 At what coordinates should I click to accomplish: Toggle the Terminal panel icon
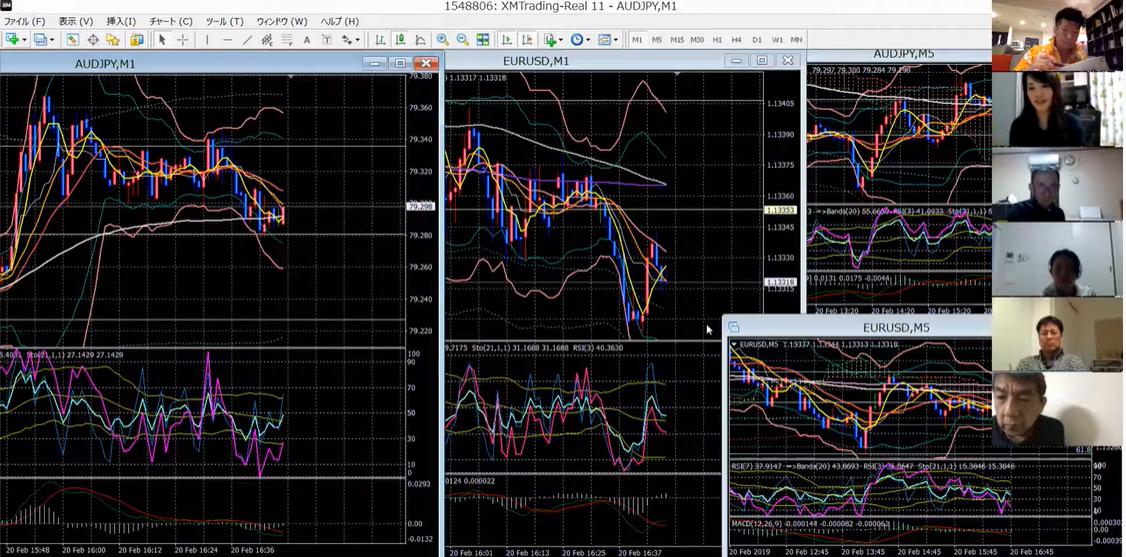pyautogui.click(x=137, y=39)
